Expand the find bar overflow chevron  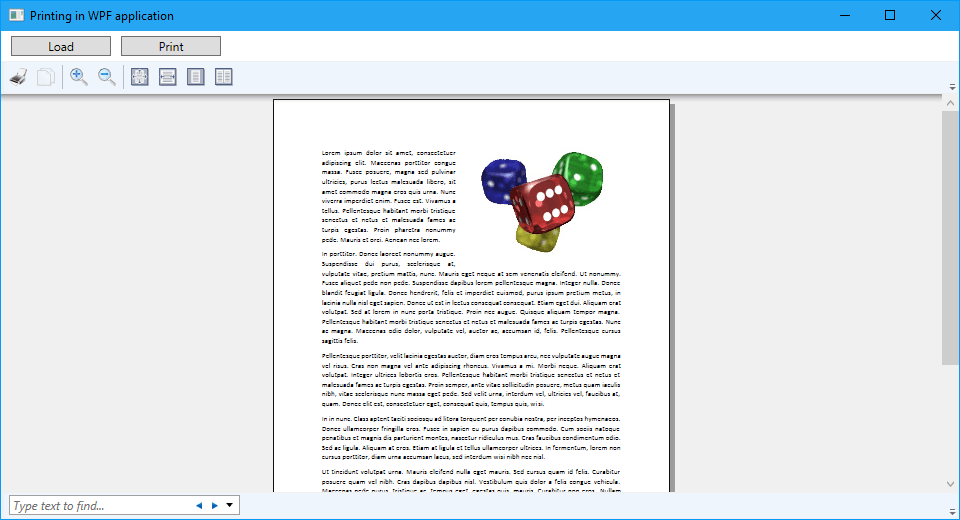click(x=951, y=508)
